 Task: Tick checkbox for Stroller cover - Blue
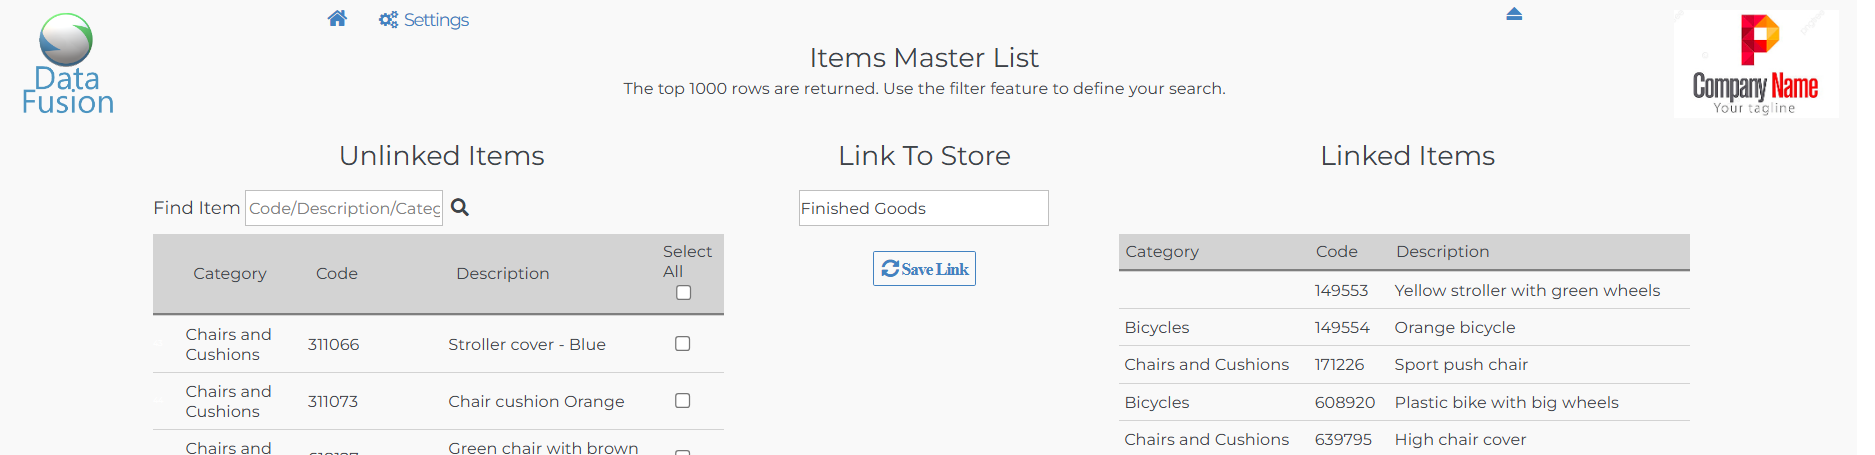tap(683, 344)
